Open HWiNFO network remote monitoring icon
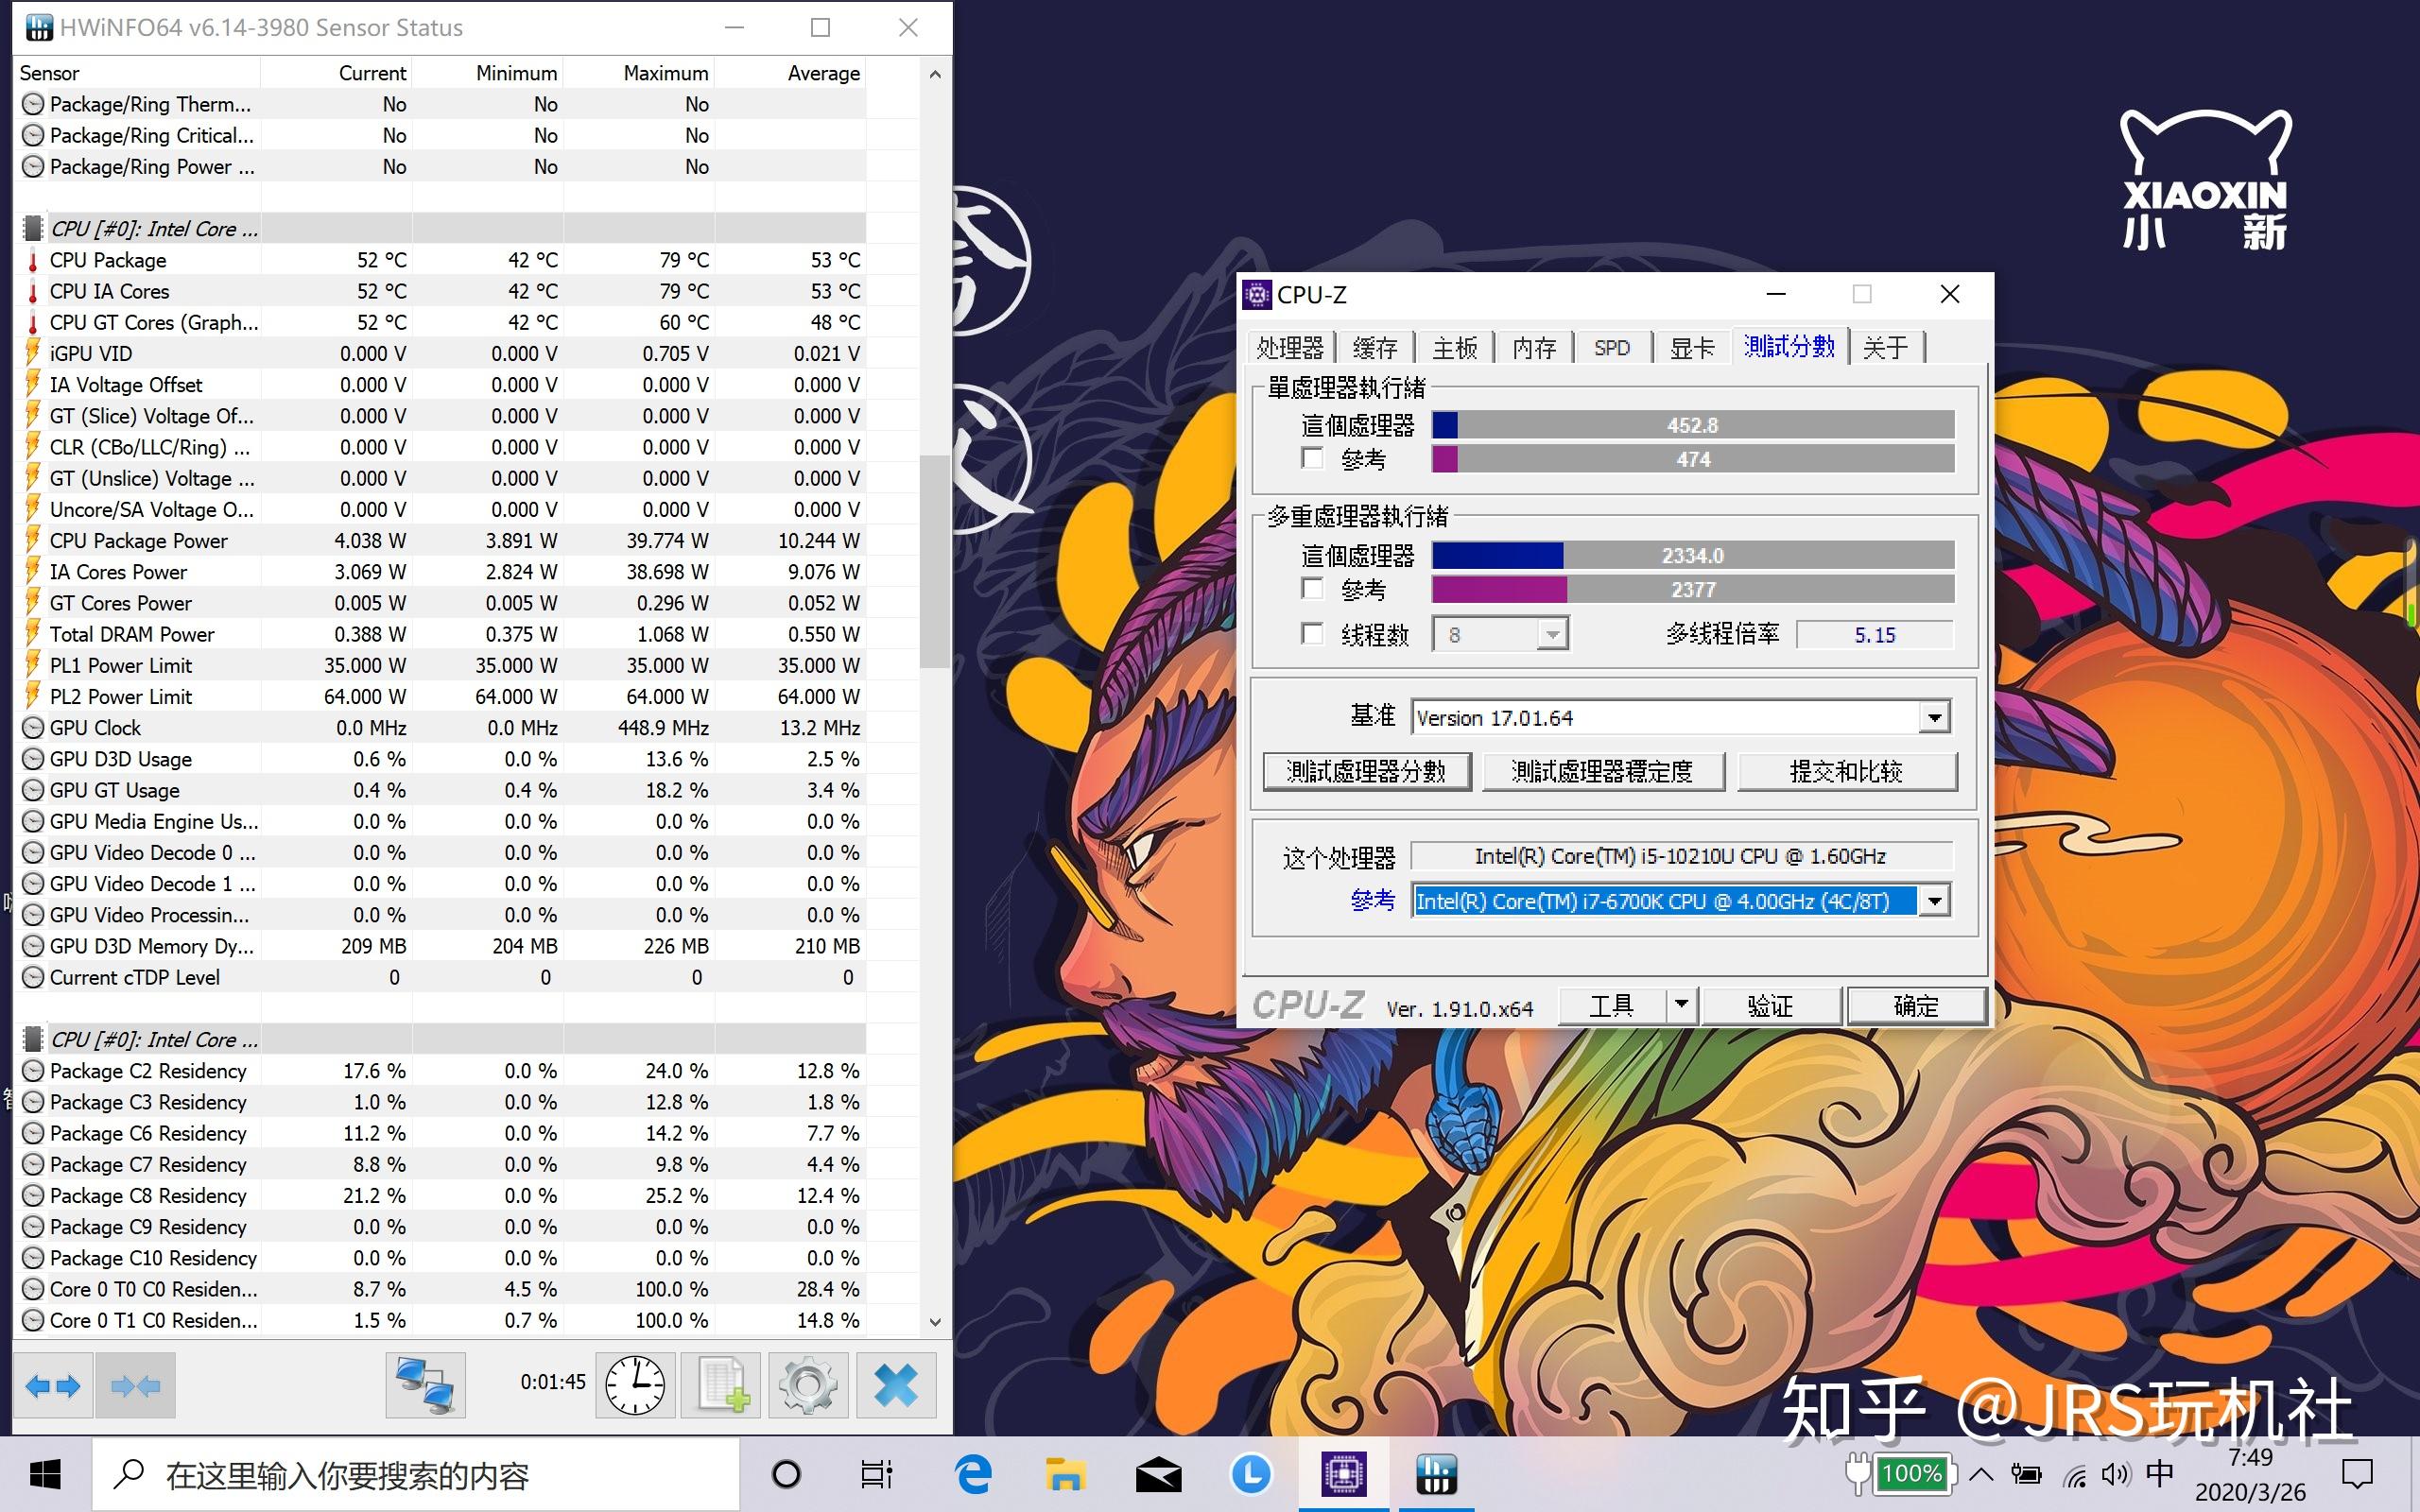The width and height of the screenshot is (2420, 1512). point(425,1386)
